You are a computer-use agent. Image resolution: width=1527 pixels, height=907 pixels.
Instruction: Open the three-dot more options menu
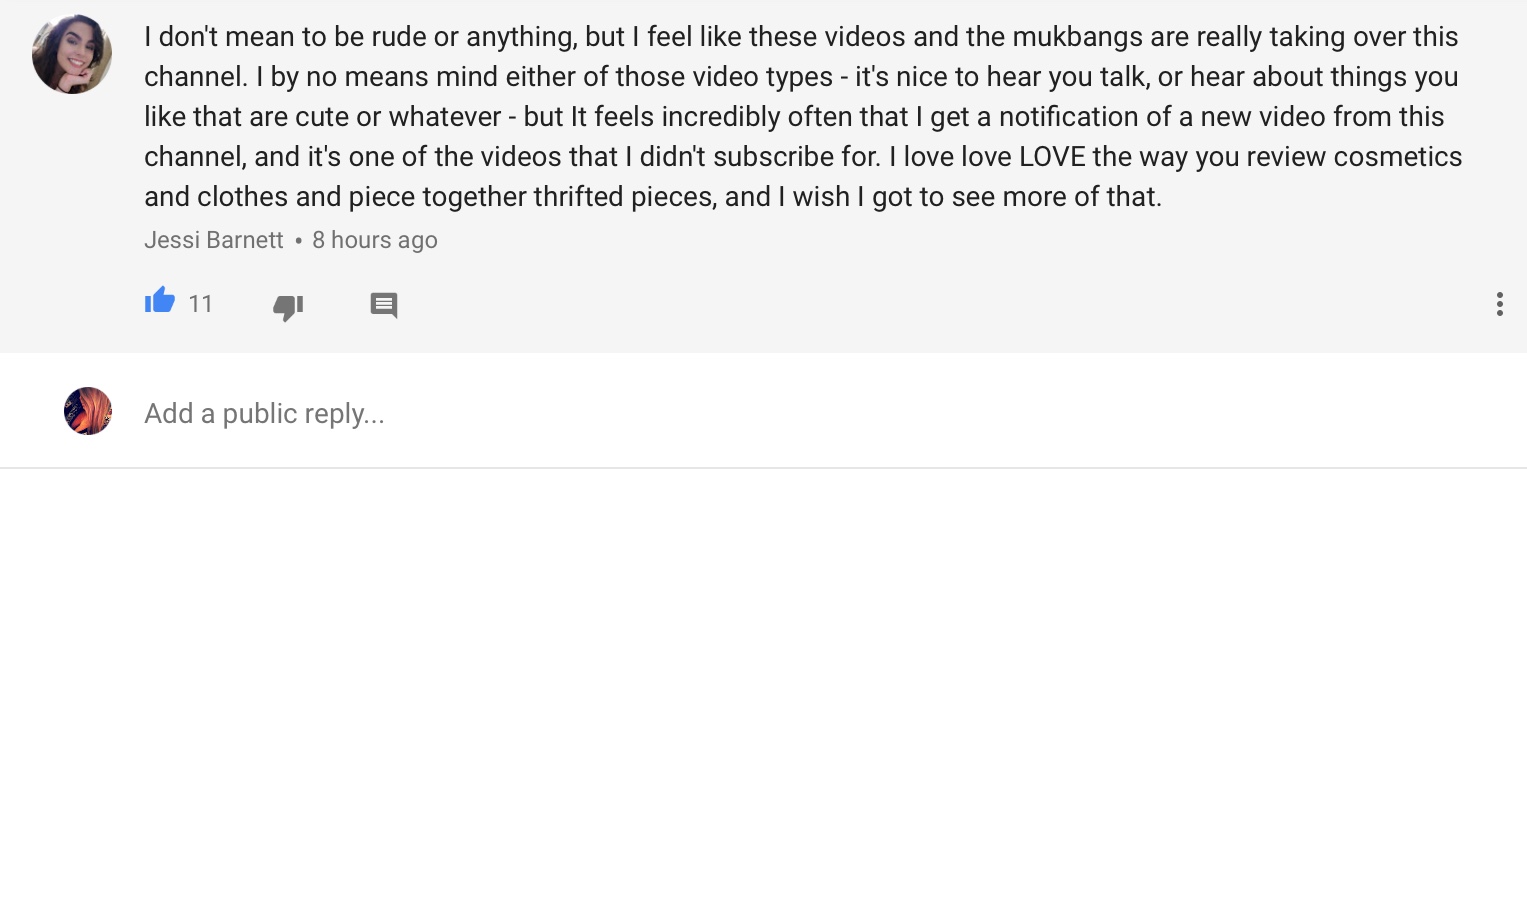tap(1499, 304)
